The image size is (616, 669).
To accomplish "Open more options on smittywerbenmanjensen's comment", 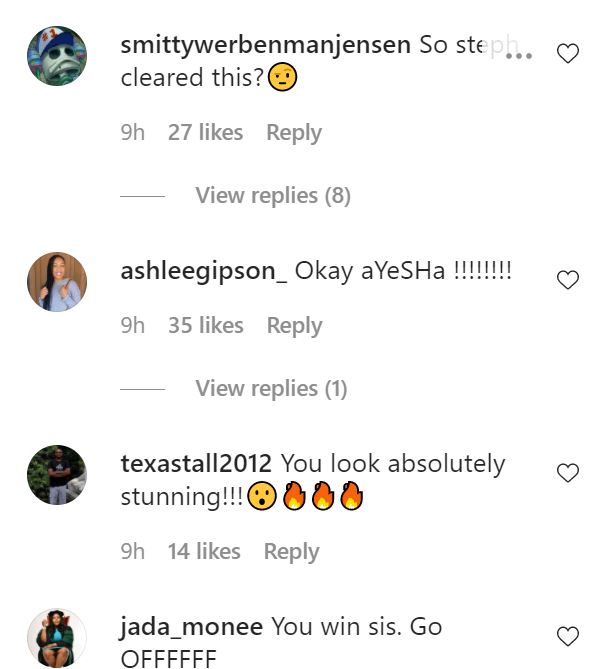I will (519, 55).
